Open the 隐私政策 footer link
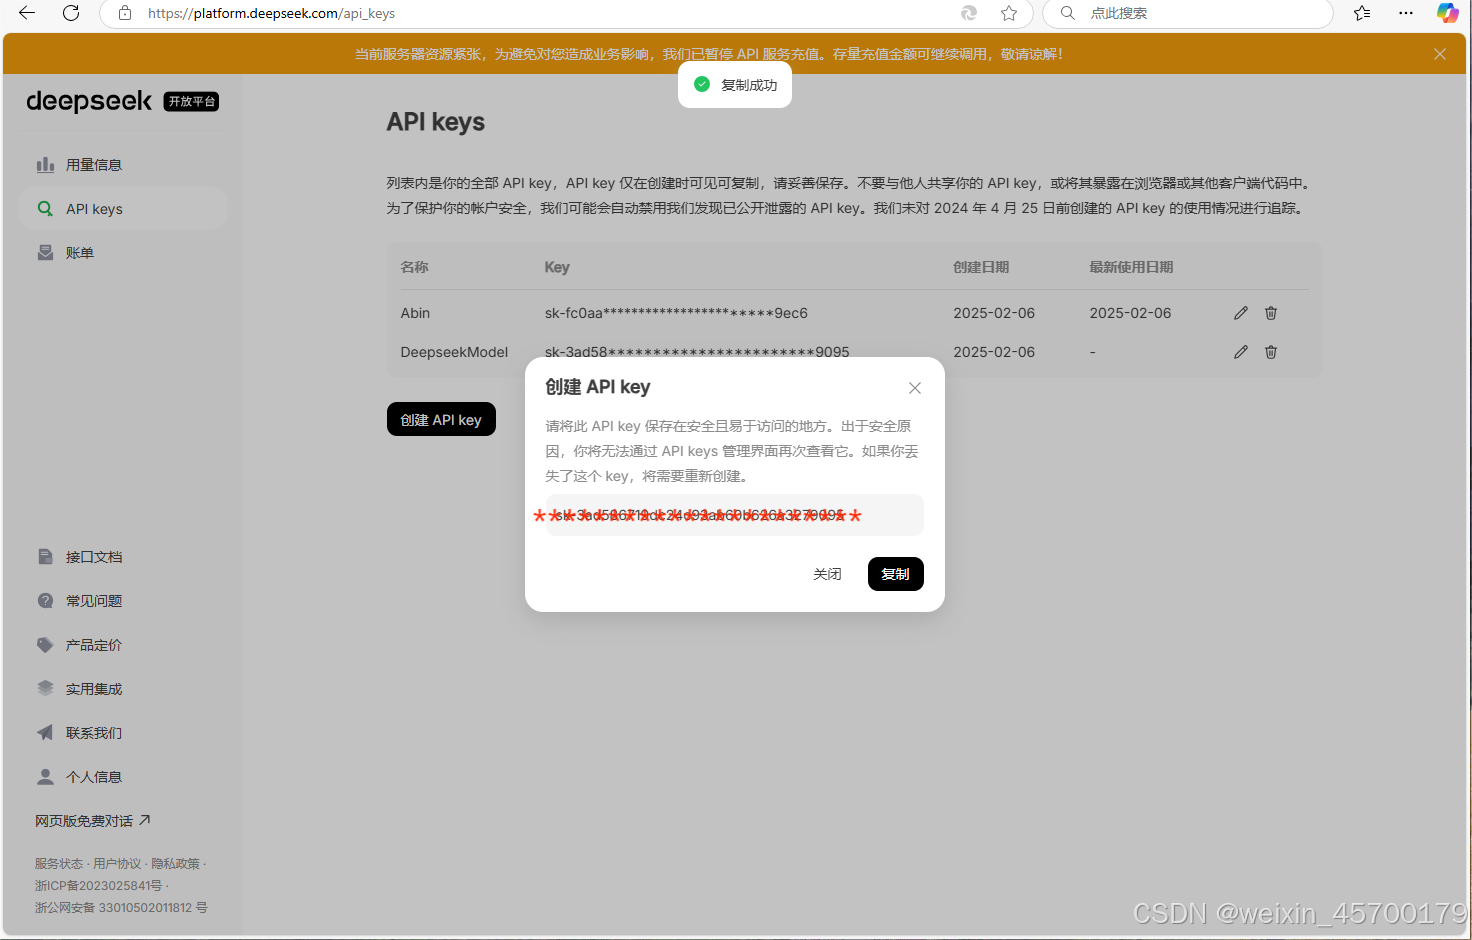1472x940 pixels. click(175, 864)
